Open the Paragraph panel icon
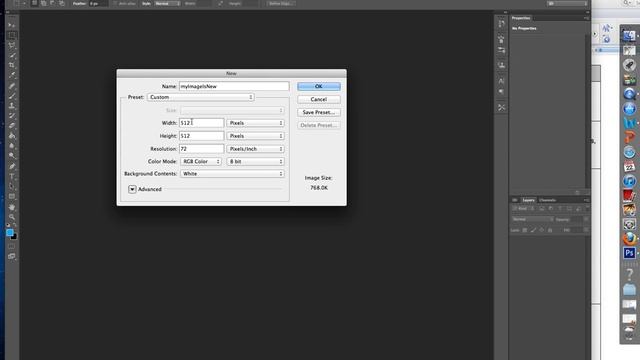 tap(501, 91)
